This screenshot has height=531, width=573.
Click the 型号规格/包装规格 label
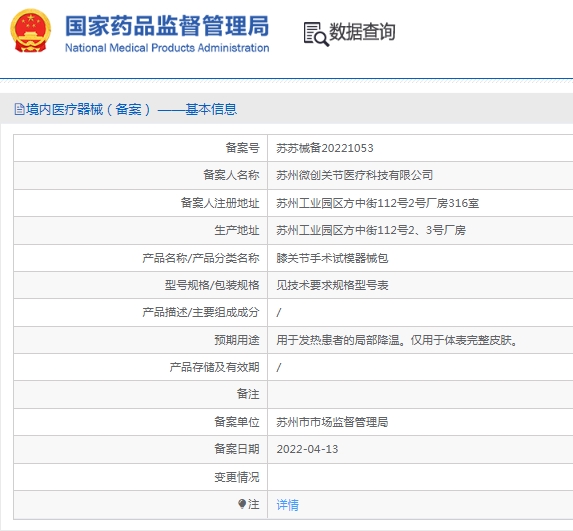pos(212,285)
